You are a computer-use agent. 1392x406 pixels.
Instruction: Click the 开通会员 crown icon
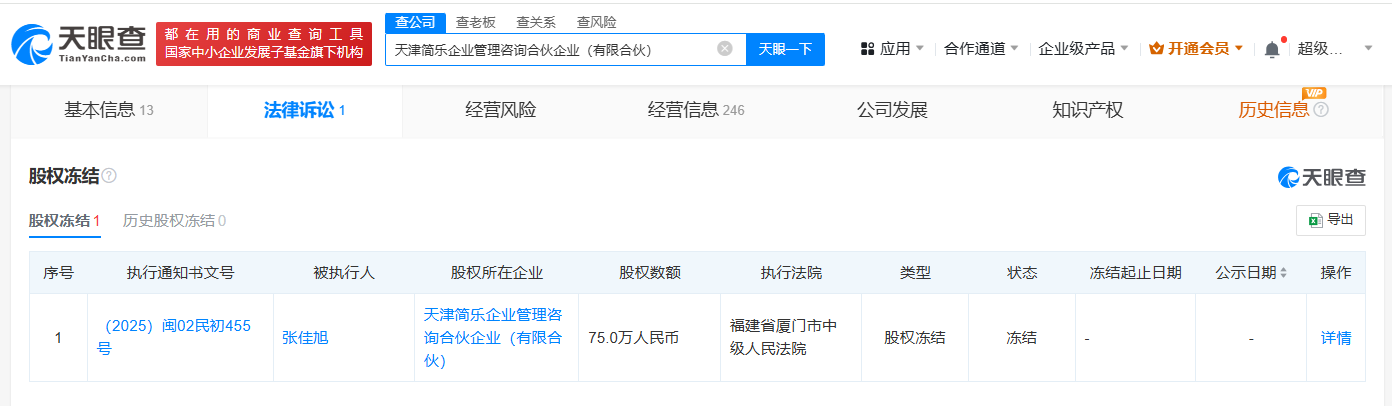pyautogui.click(x=1156, y=48)
